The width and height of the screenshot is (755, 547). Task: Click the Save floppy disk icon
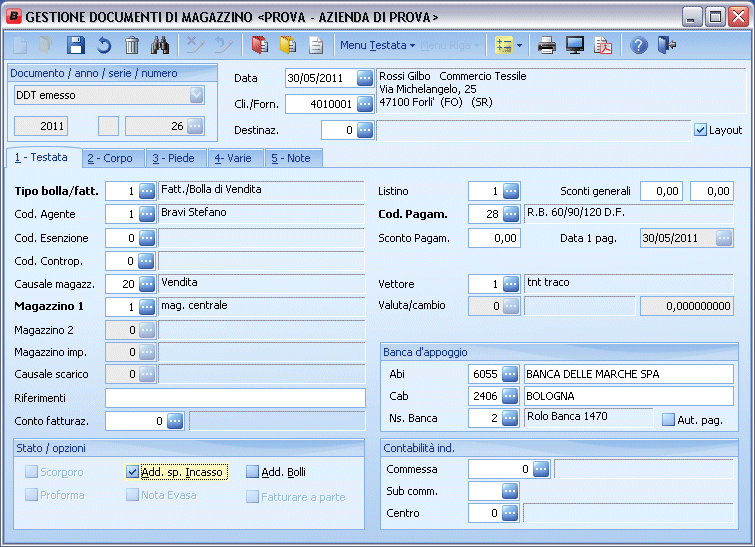[76, 45]
